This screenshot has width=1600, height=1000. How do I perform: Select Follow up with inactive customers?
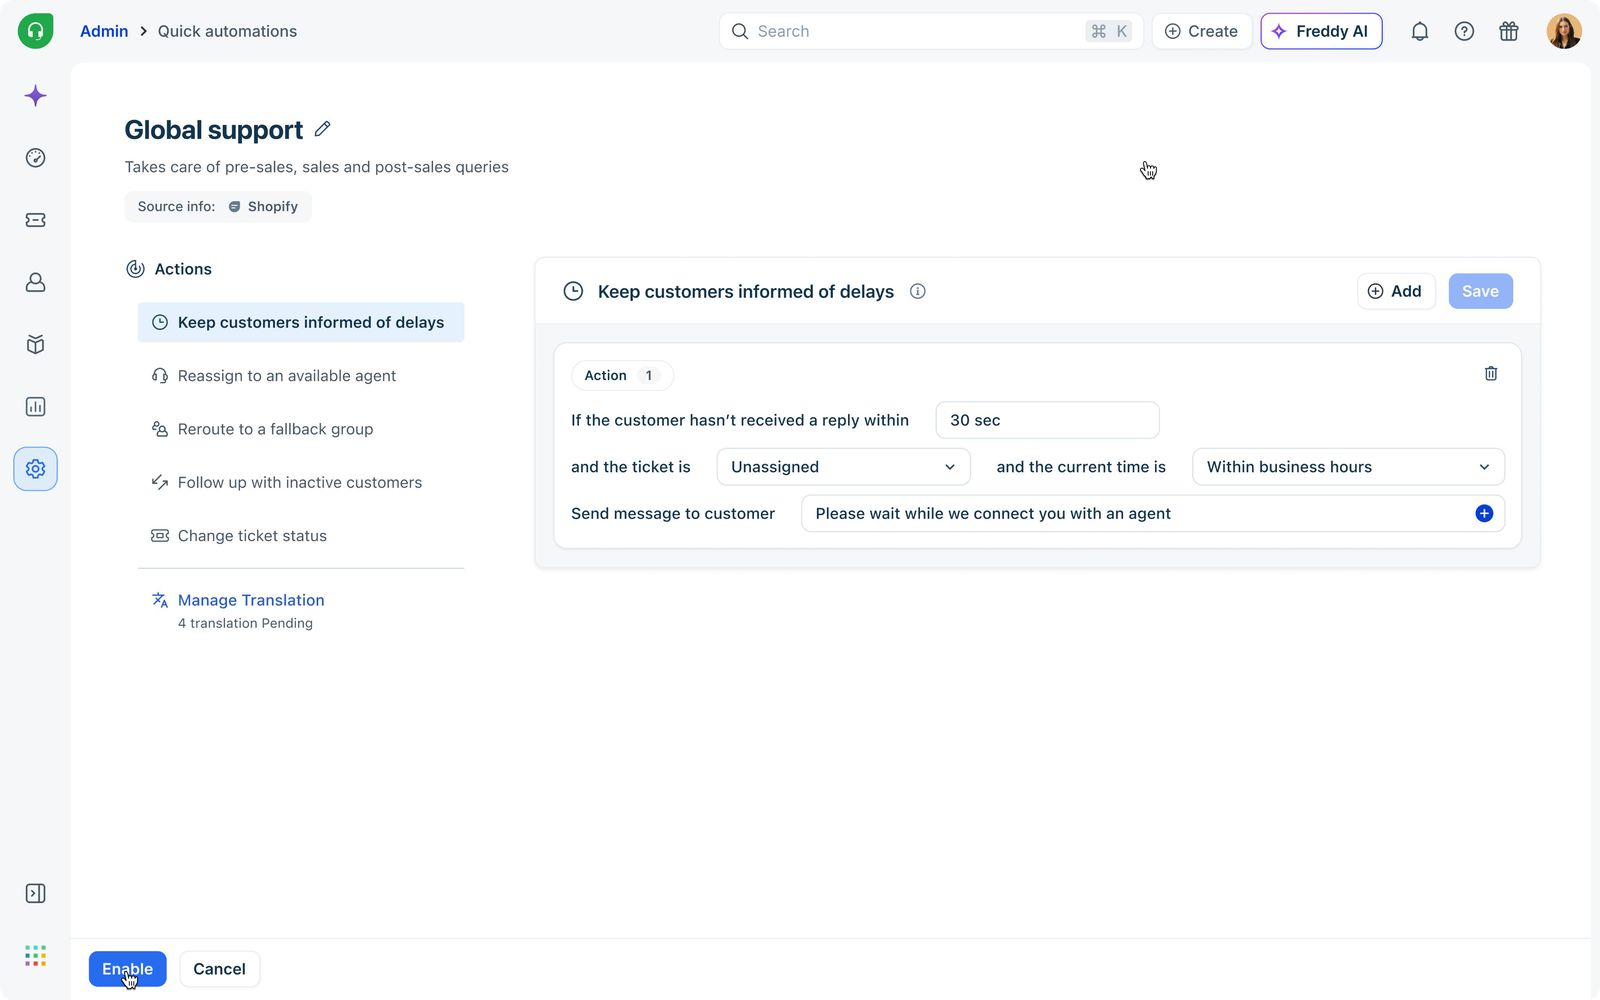[x=301, y=482]
